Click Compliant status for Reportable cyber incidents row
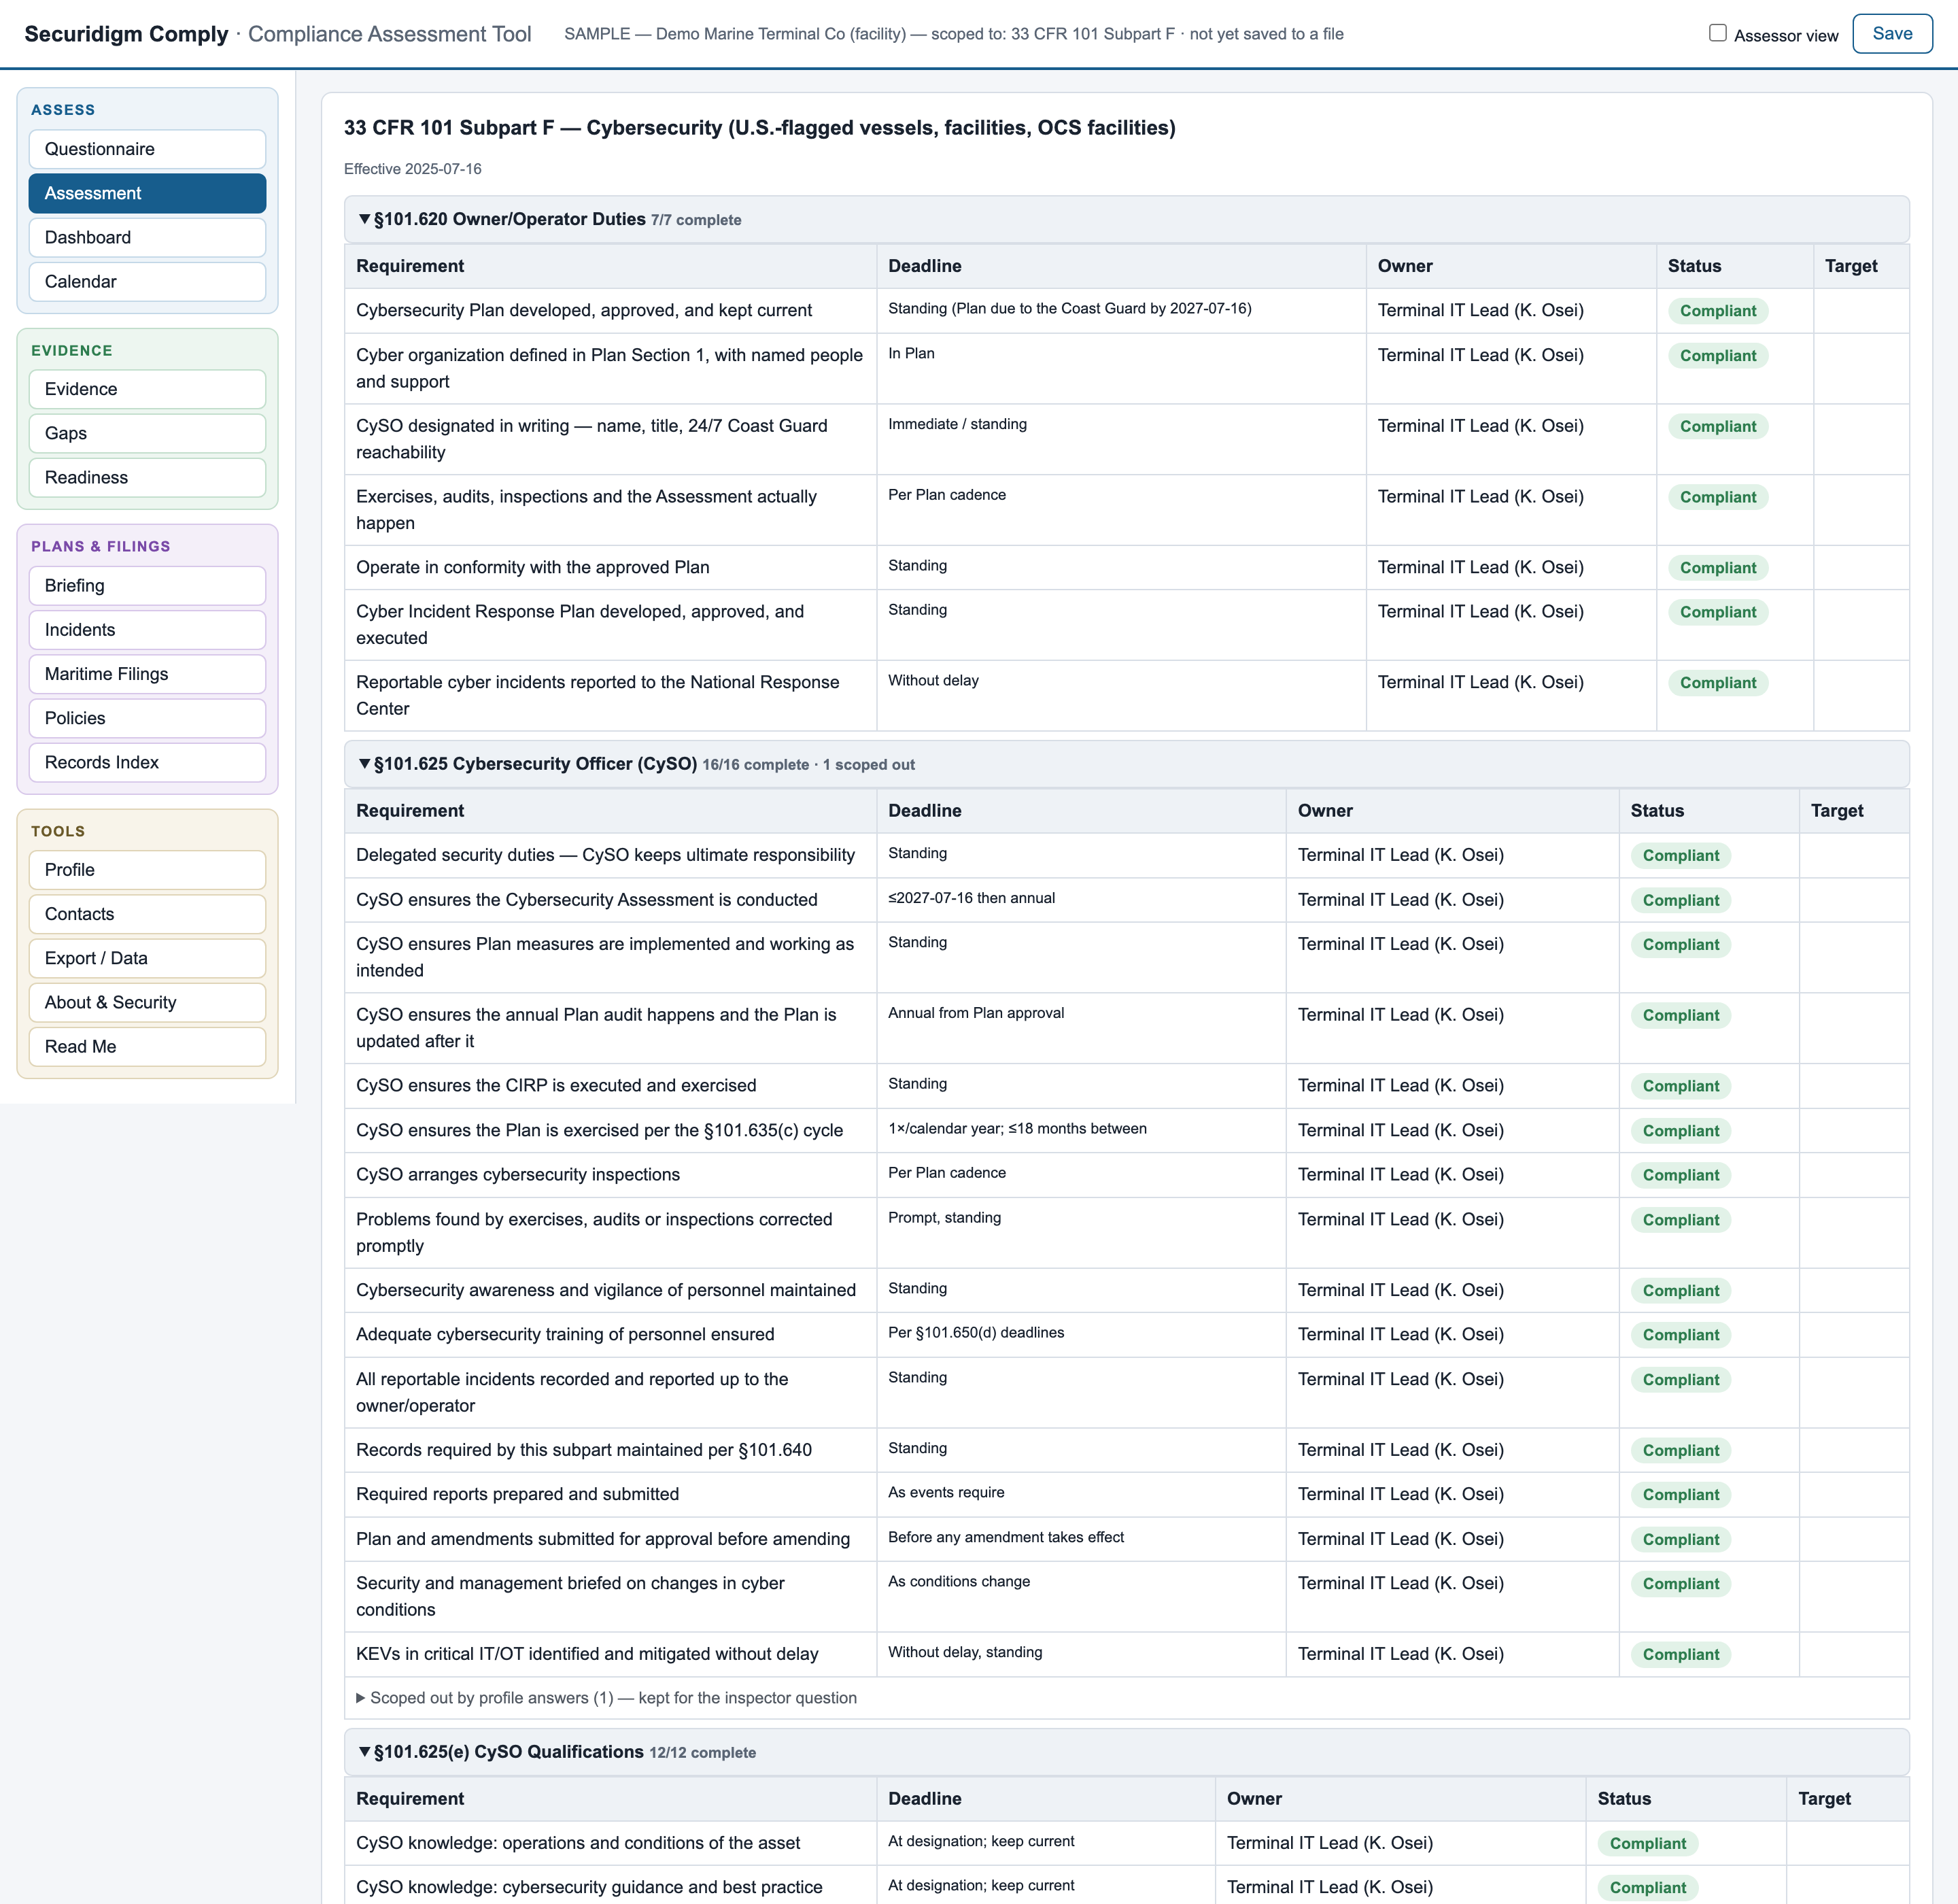Image resolution: width=1958 pixels, height=1904 pixels. [x=1717, y=682]
